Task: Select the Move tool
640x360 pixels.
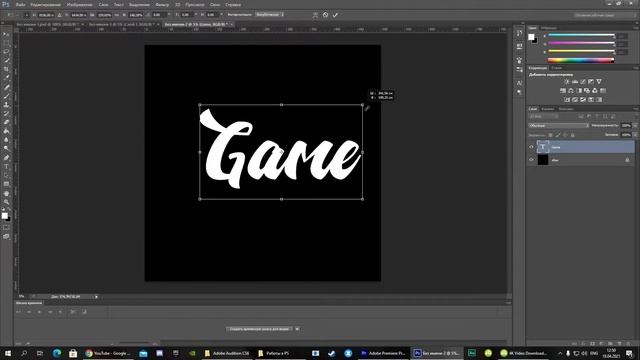Action: pyautogui.click(x=6, y=34)
